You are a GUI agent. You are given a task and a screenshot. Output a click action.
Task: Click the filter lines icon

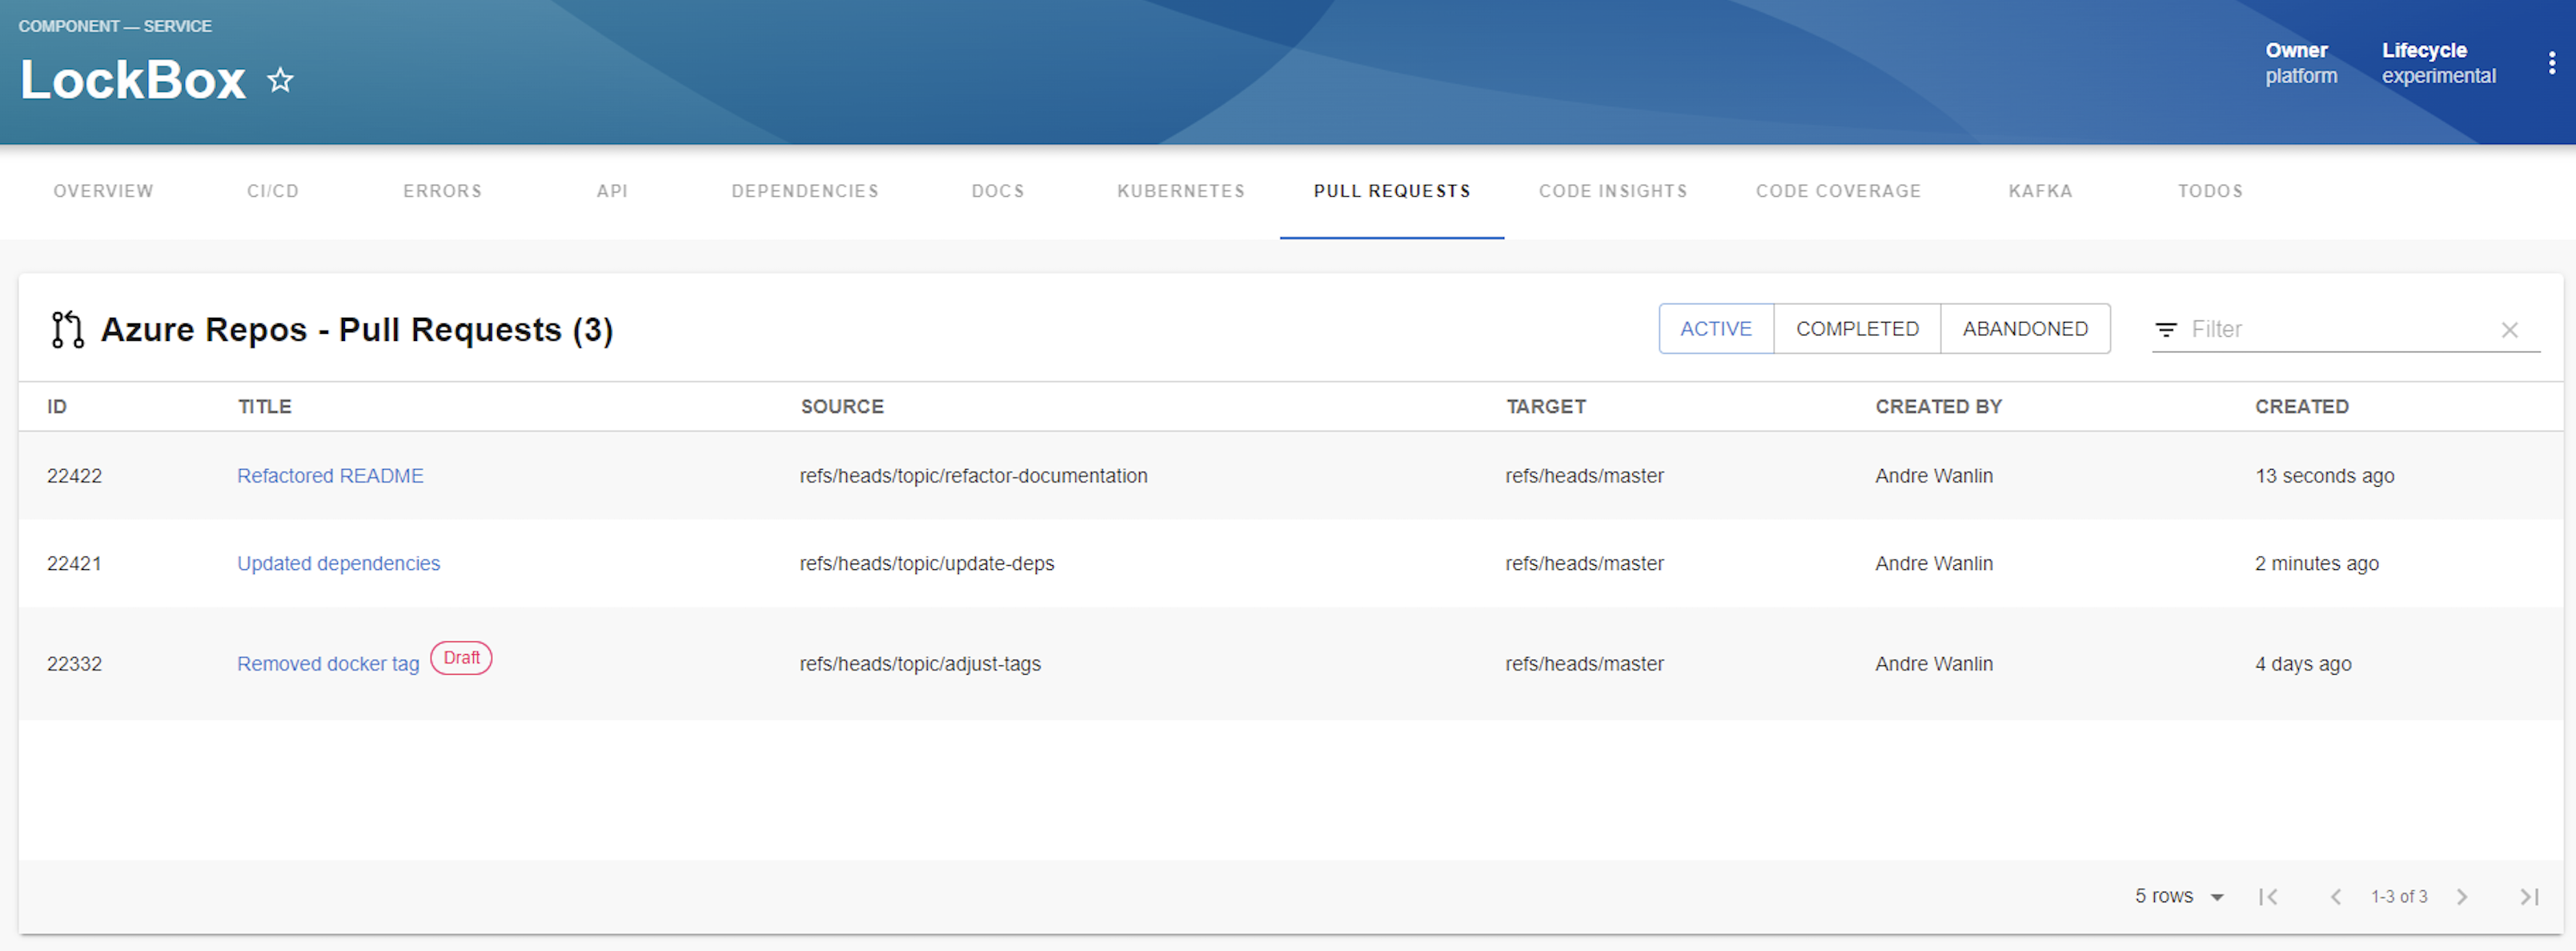point(2165,330)
